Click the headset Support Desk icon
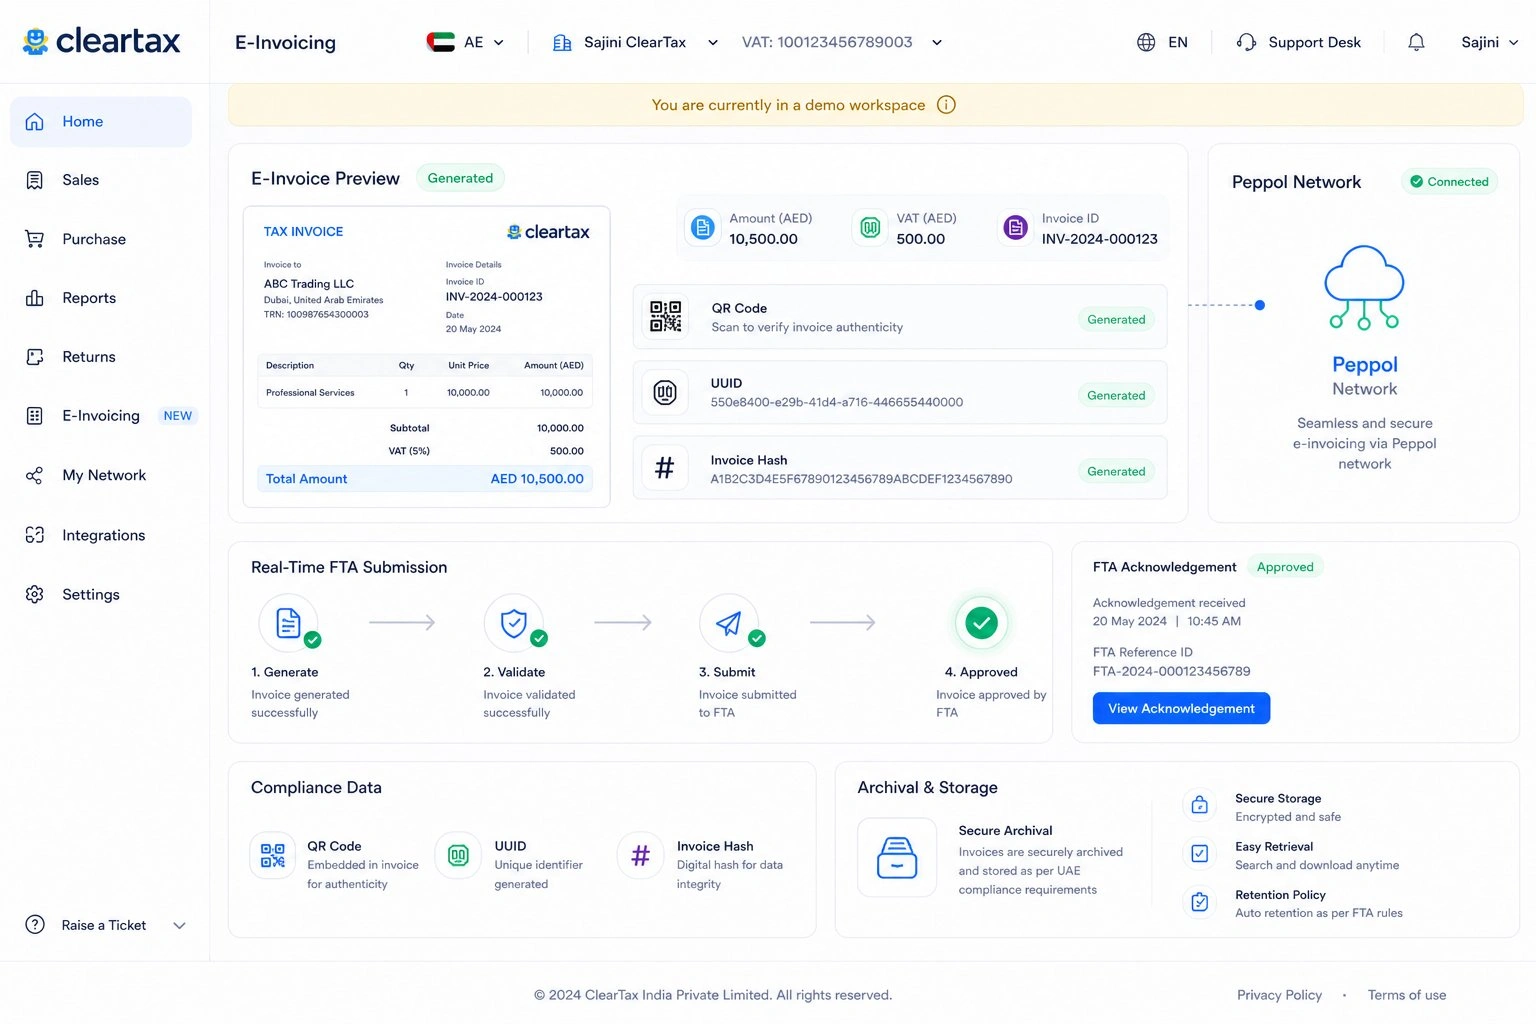 click(x=1246, y=42)
